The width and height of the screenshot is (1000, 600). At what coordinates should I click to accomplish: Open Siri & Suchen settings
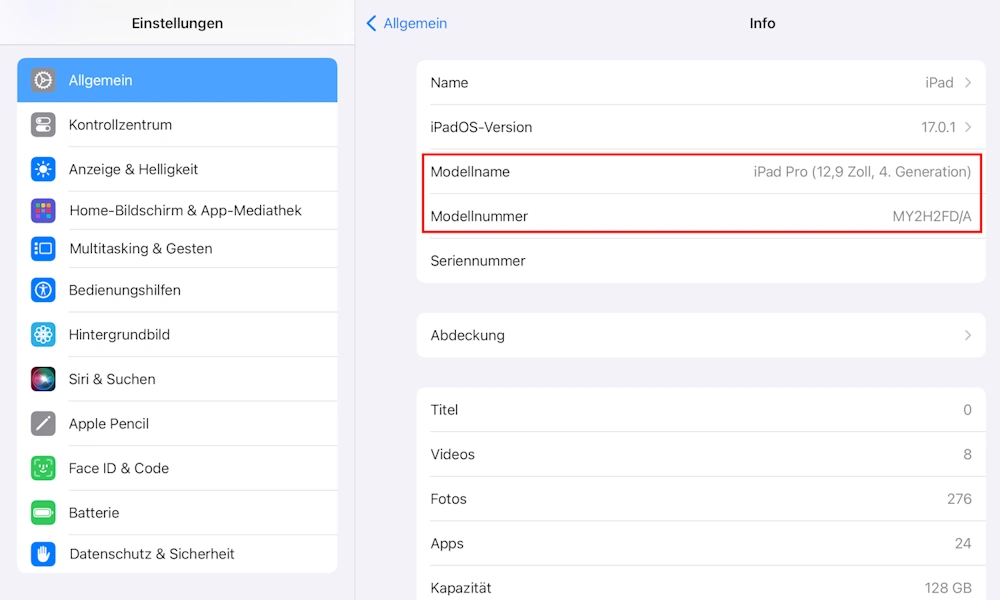click(x=177, y=379)
